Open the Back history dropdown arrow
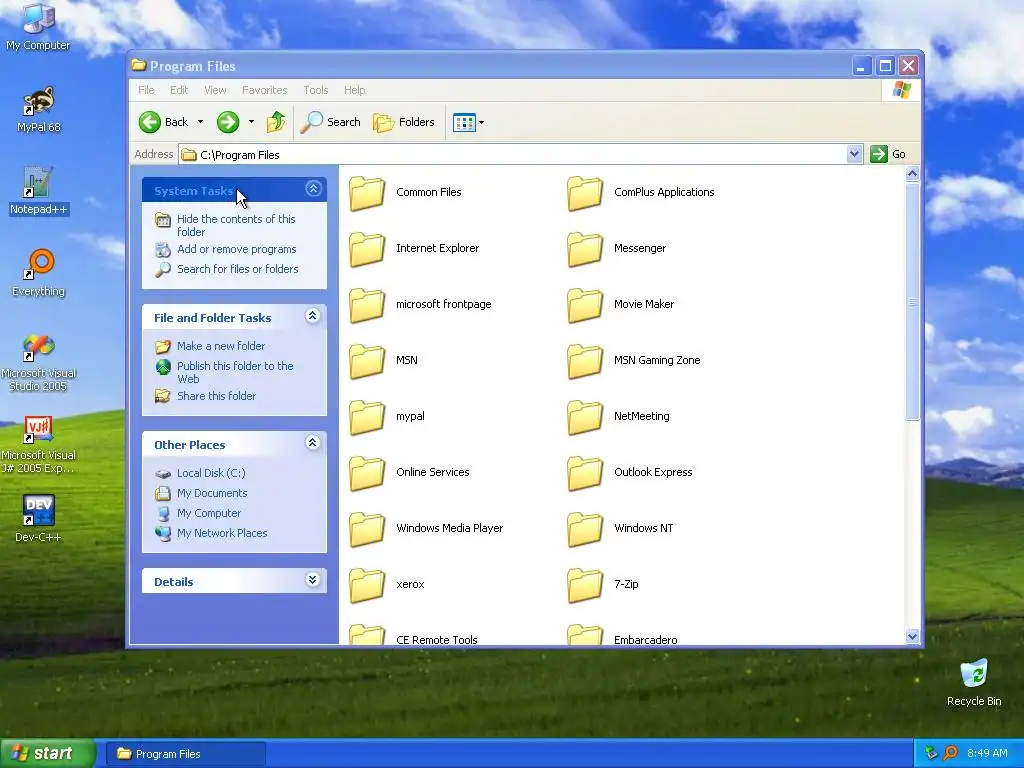 pos(200,122)
